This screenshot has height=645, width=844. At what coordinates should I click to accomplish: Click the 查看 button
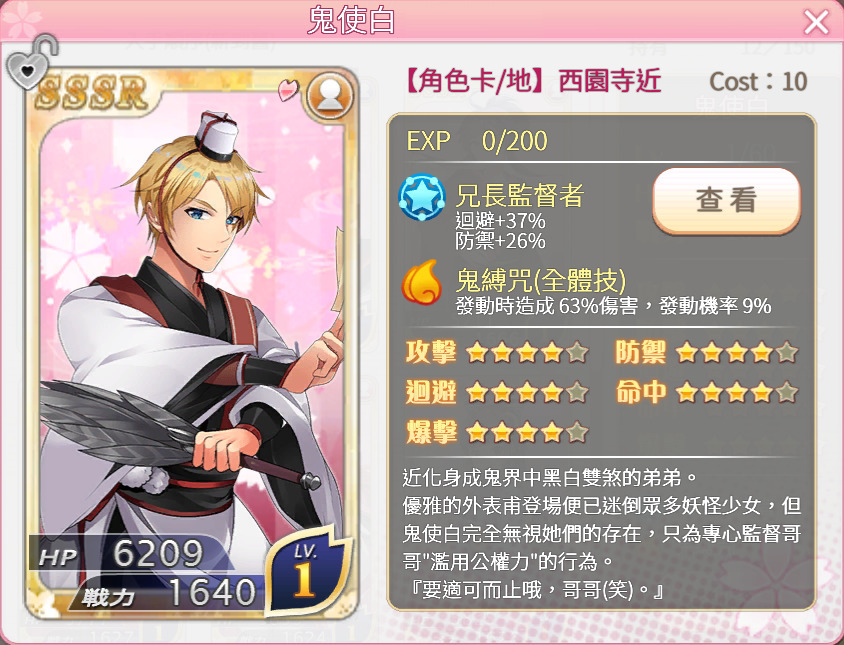[726, 200]
